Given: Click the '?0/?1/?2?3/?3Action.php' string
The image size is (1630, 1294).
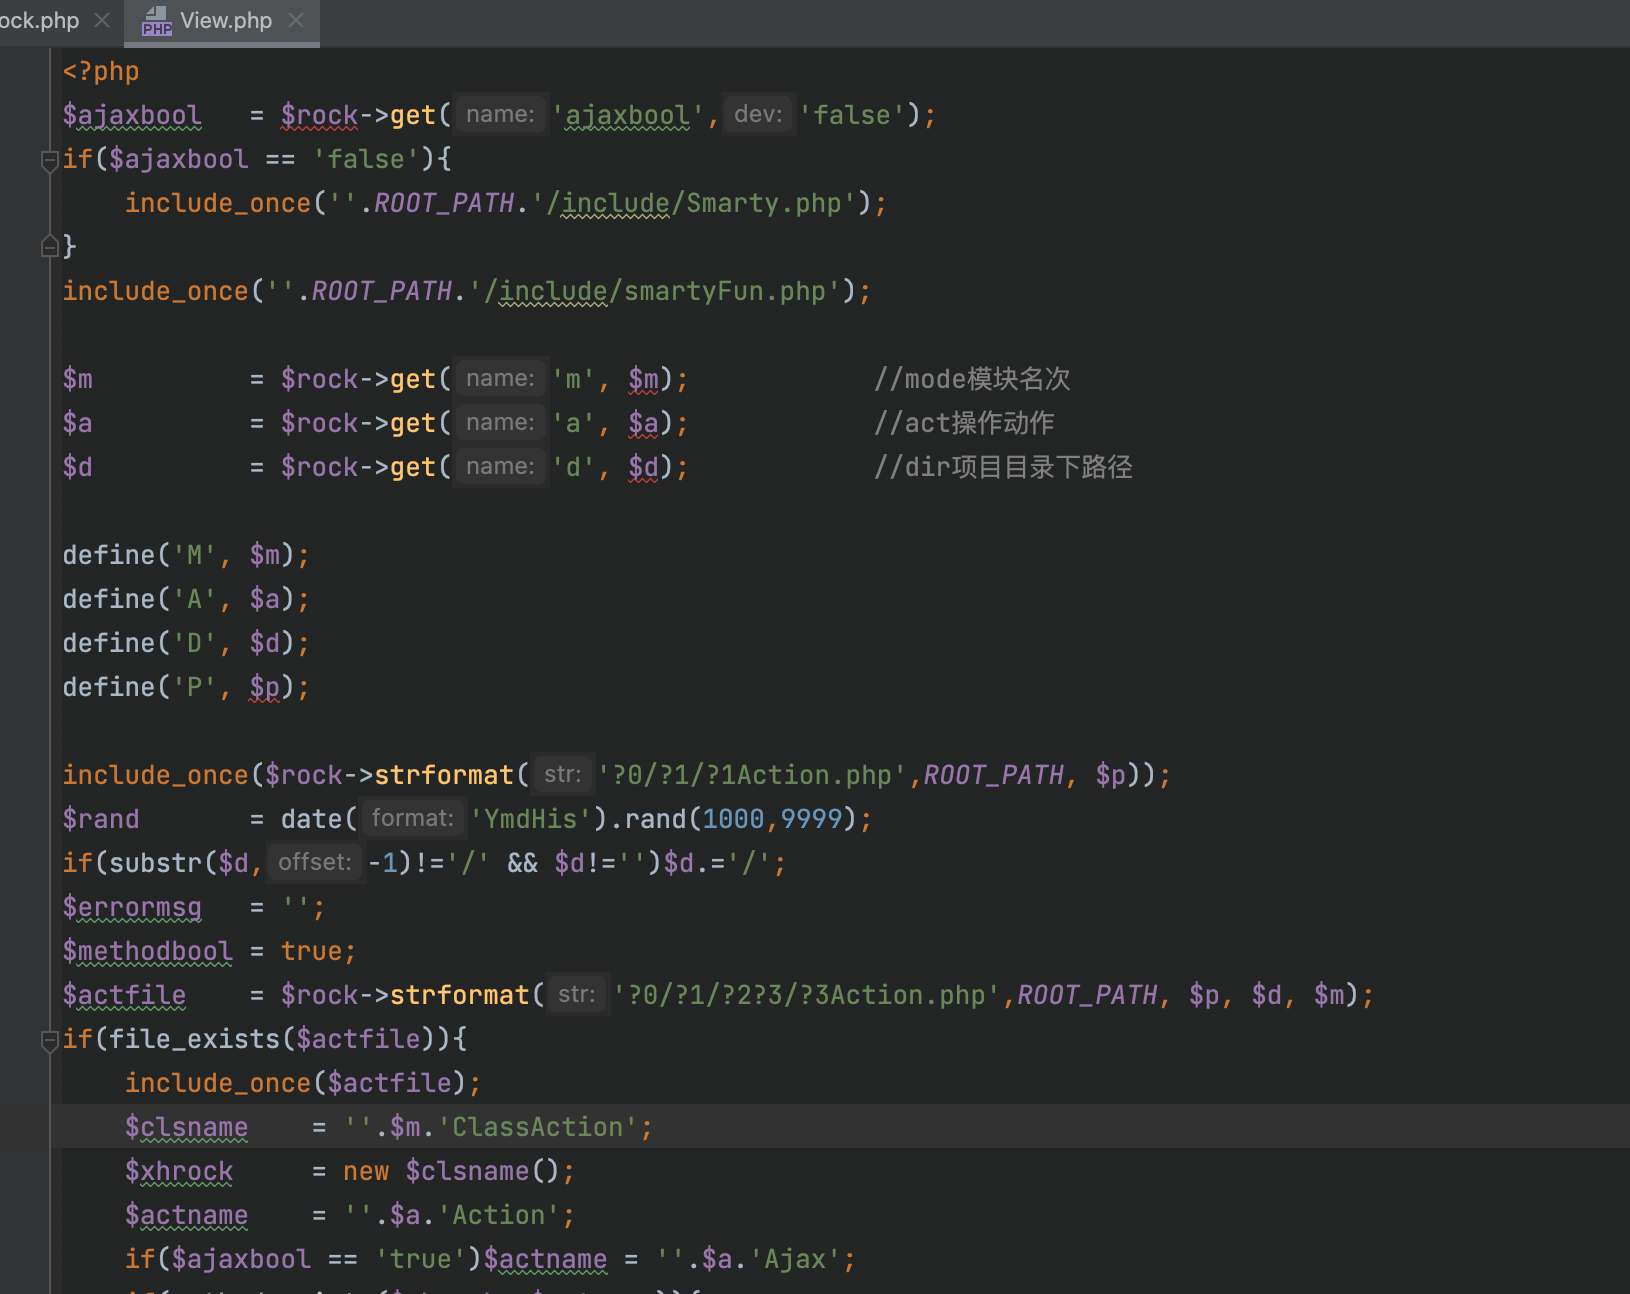Looking at the screenshot, I should point(807,996).
